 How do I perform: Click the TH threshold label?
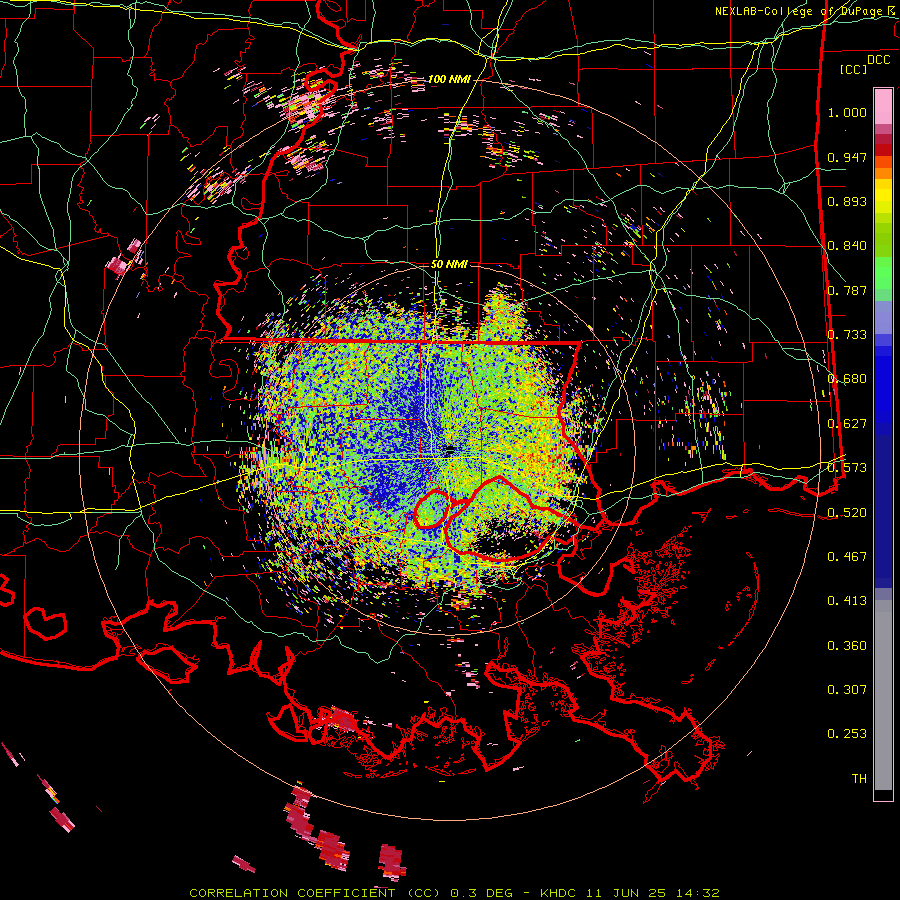point(859,779)
